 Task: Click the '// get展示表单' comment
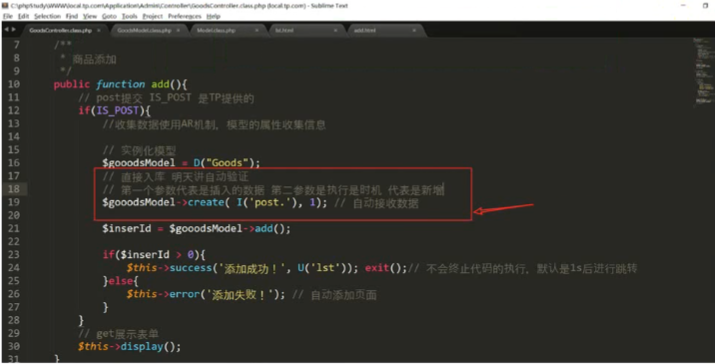[x=119, y=333]
